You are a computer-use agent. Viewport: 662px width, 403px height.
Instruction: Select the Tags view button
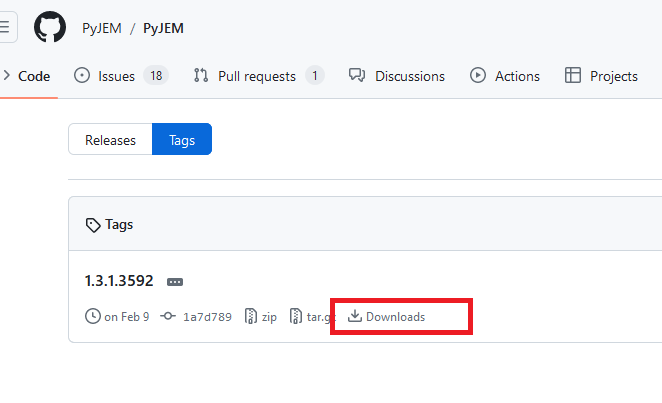(x=182, y=139)
